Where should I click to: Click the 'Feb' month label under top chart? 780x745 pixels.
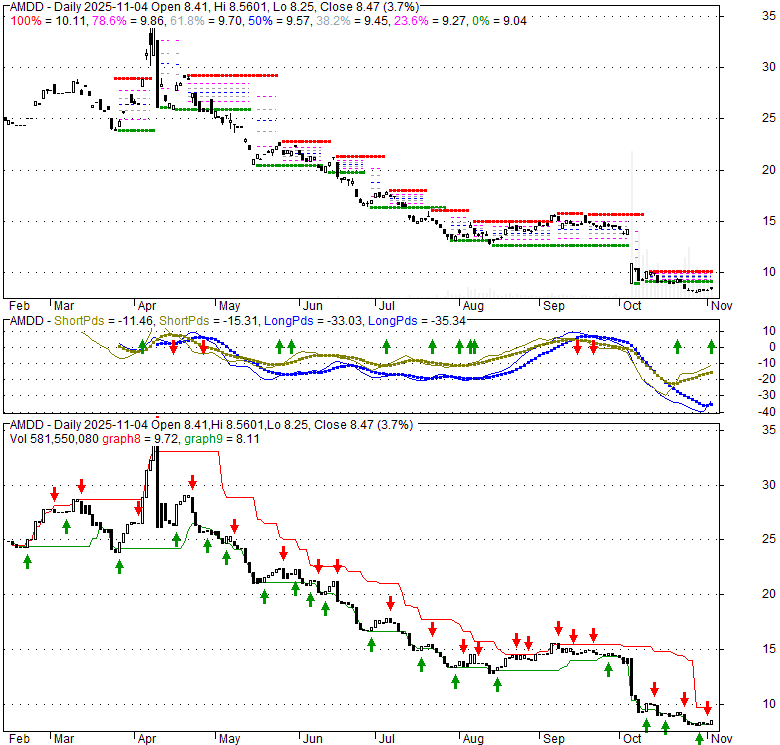(19, 306)
